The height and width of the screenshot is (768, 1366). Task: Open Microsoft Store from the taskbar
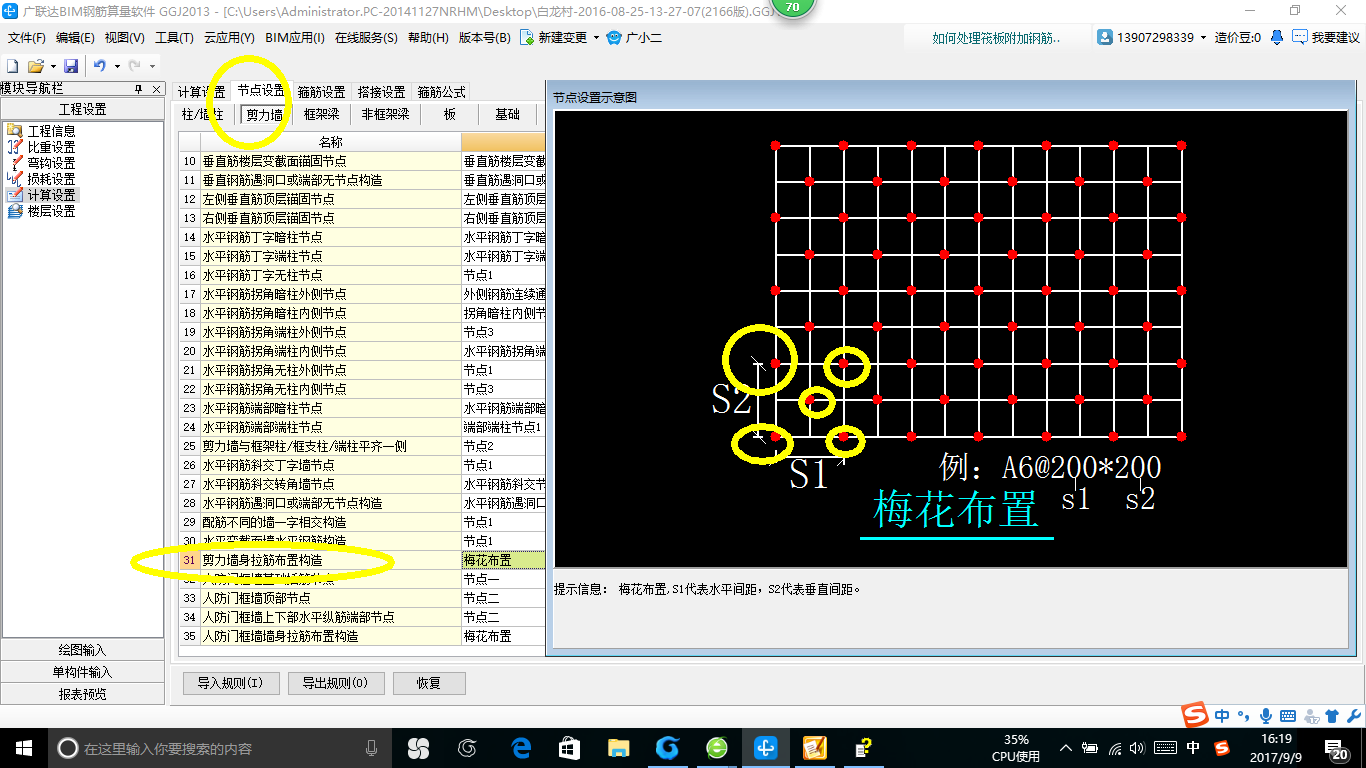[570, 747]
